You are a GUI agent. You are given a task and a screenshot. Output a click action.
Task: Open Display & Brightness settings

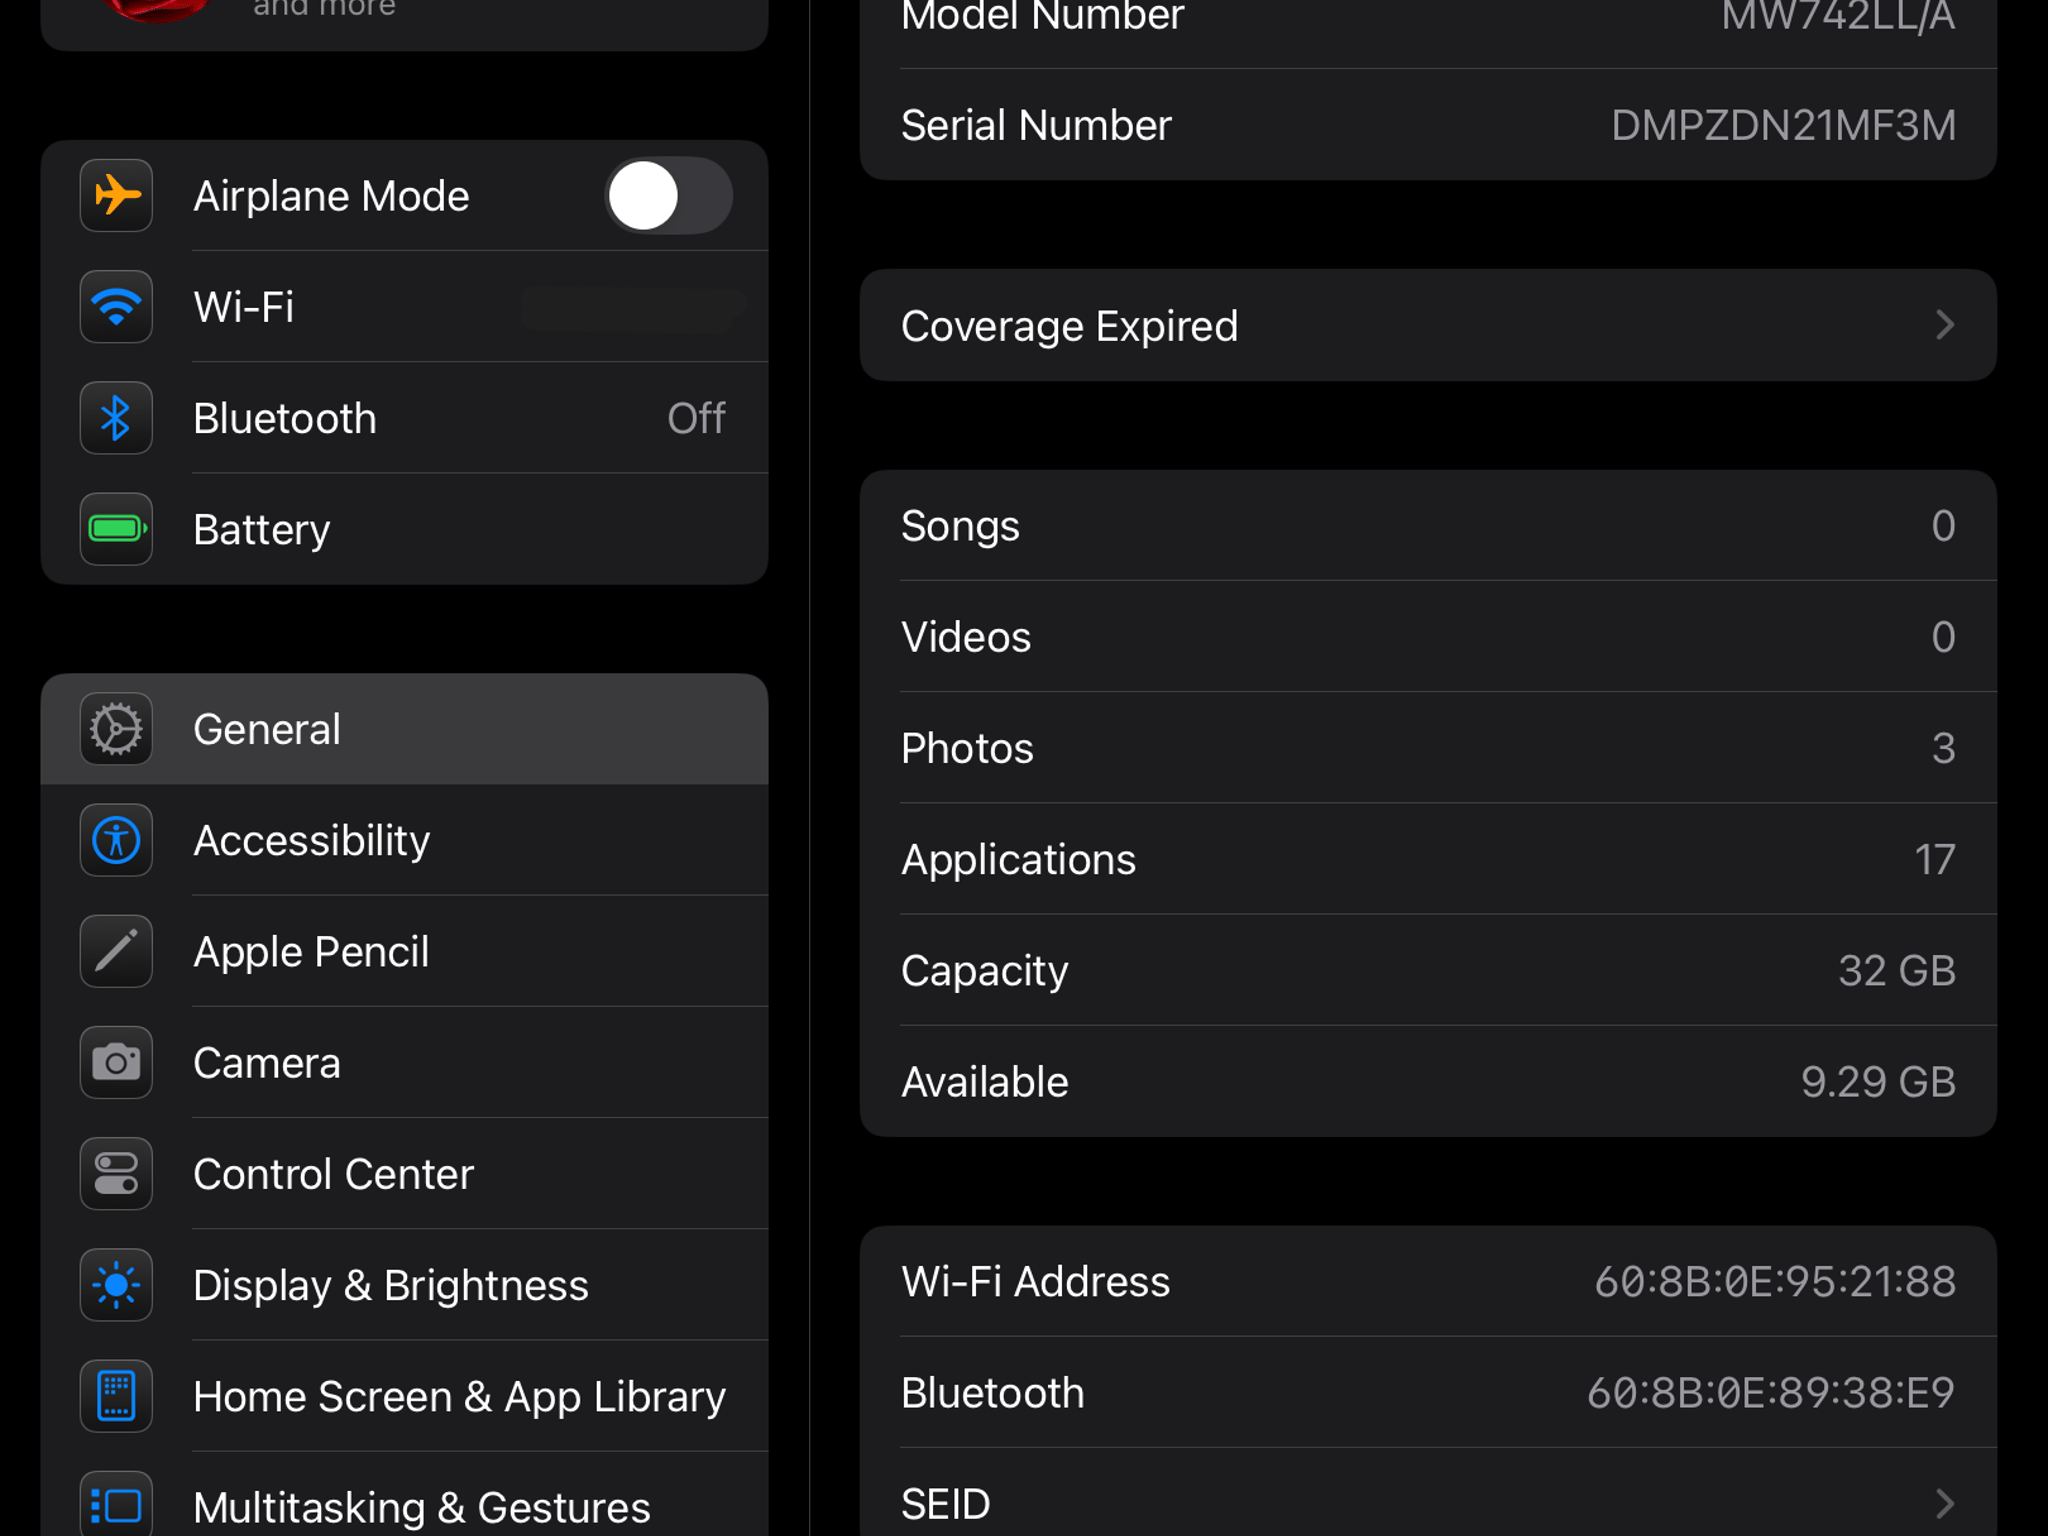click(405, 1285)
